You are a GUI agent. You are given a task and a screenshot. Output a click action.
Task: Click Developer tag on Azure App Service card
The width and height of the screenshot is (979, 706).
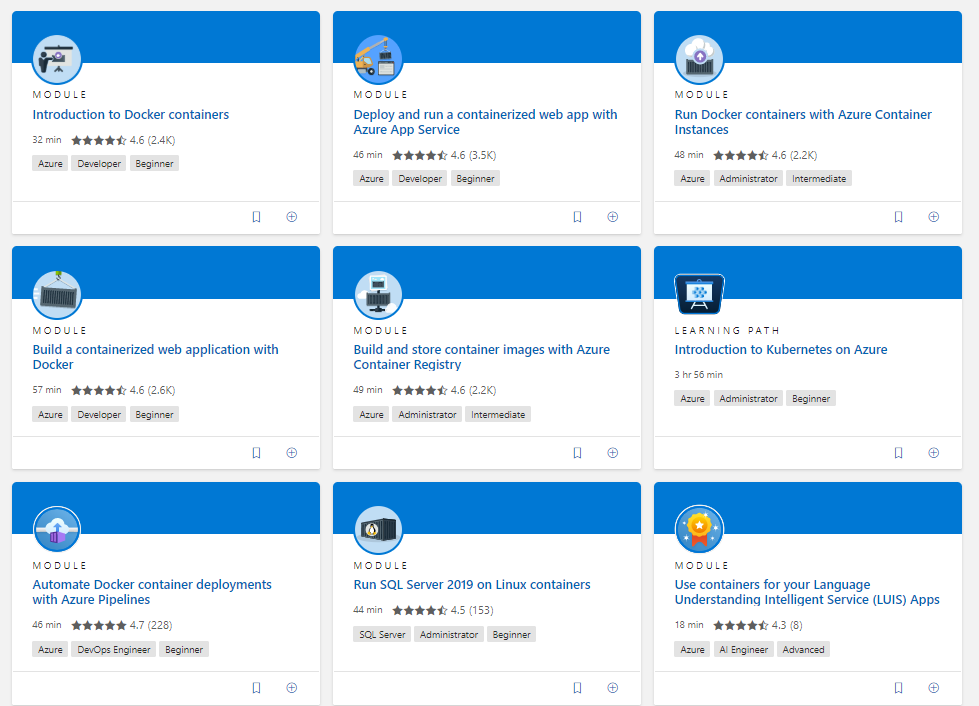[420, 179]
